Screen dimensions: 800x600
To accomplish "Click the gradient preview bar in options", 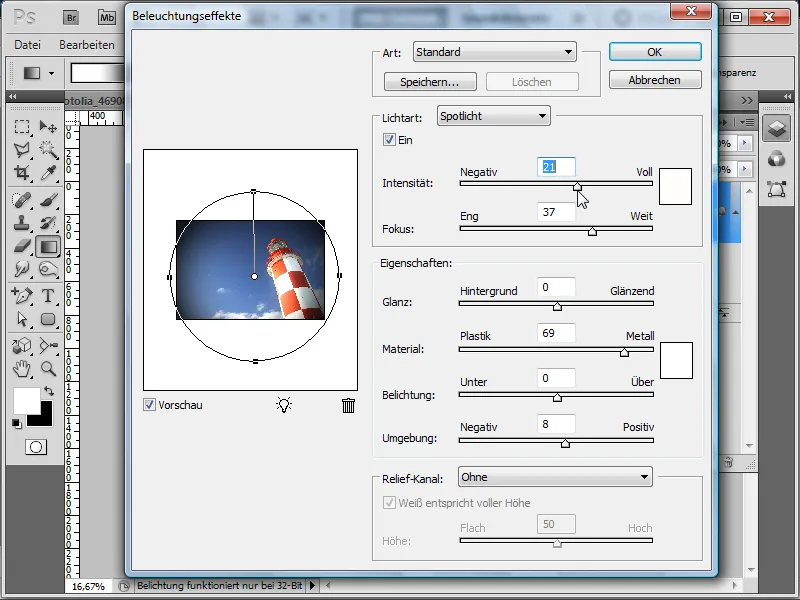I will point(98,73).
